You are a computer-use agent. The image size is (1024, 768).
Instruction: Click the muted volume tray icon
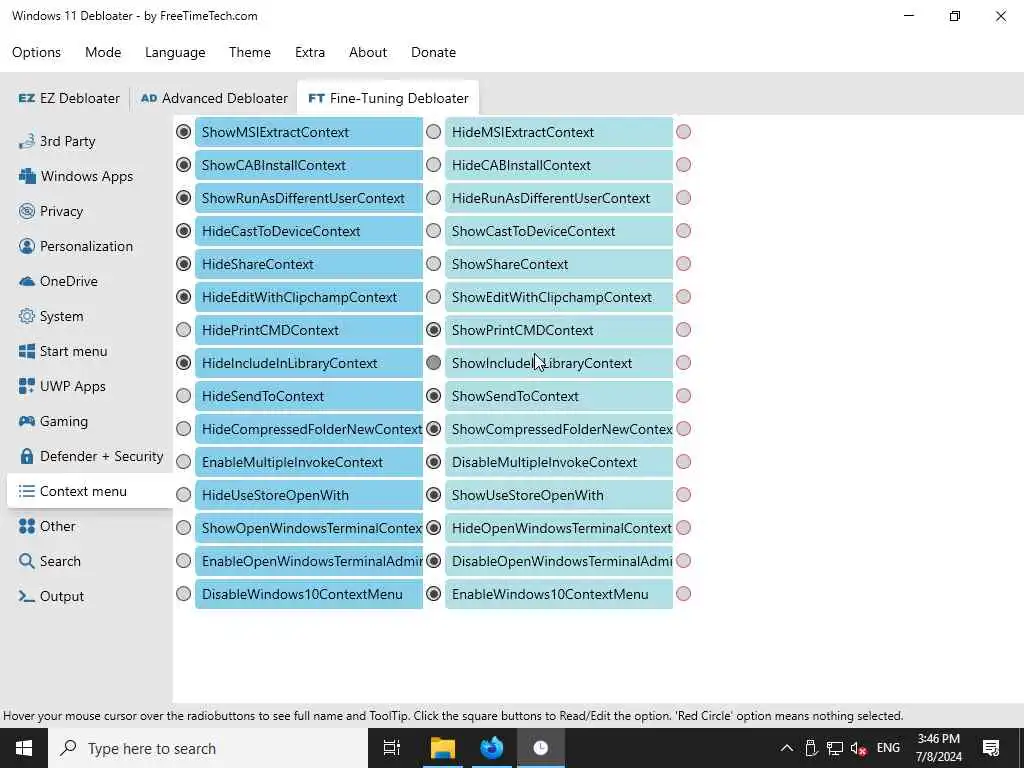coord(858,748)
